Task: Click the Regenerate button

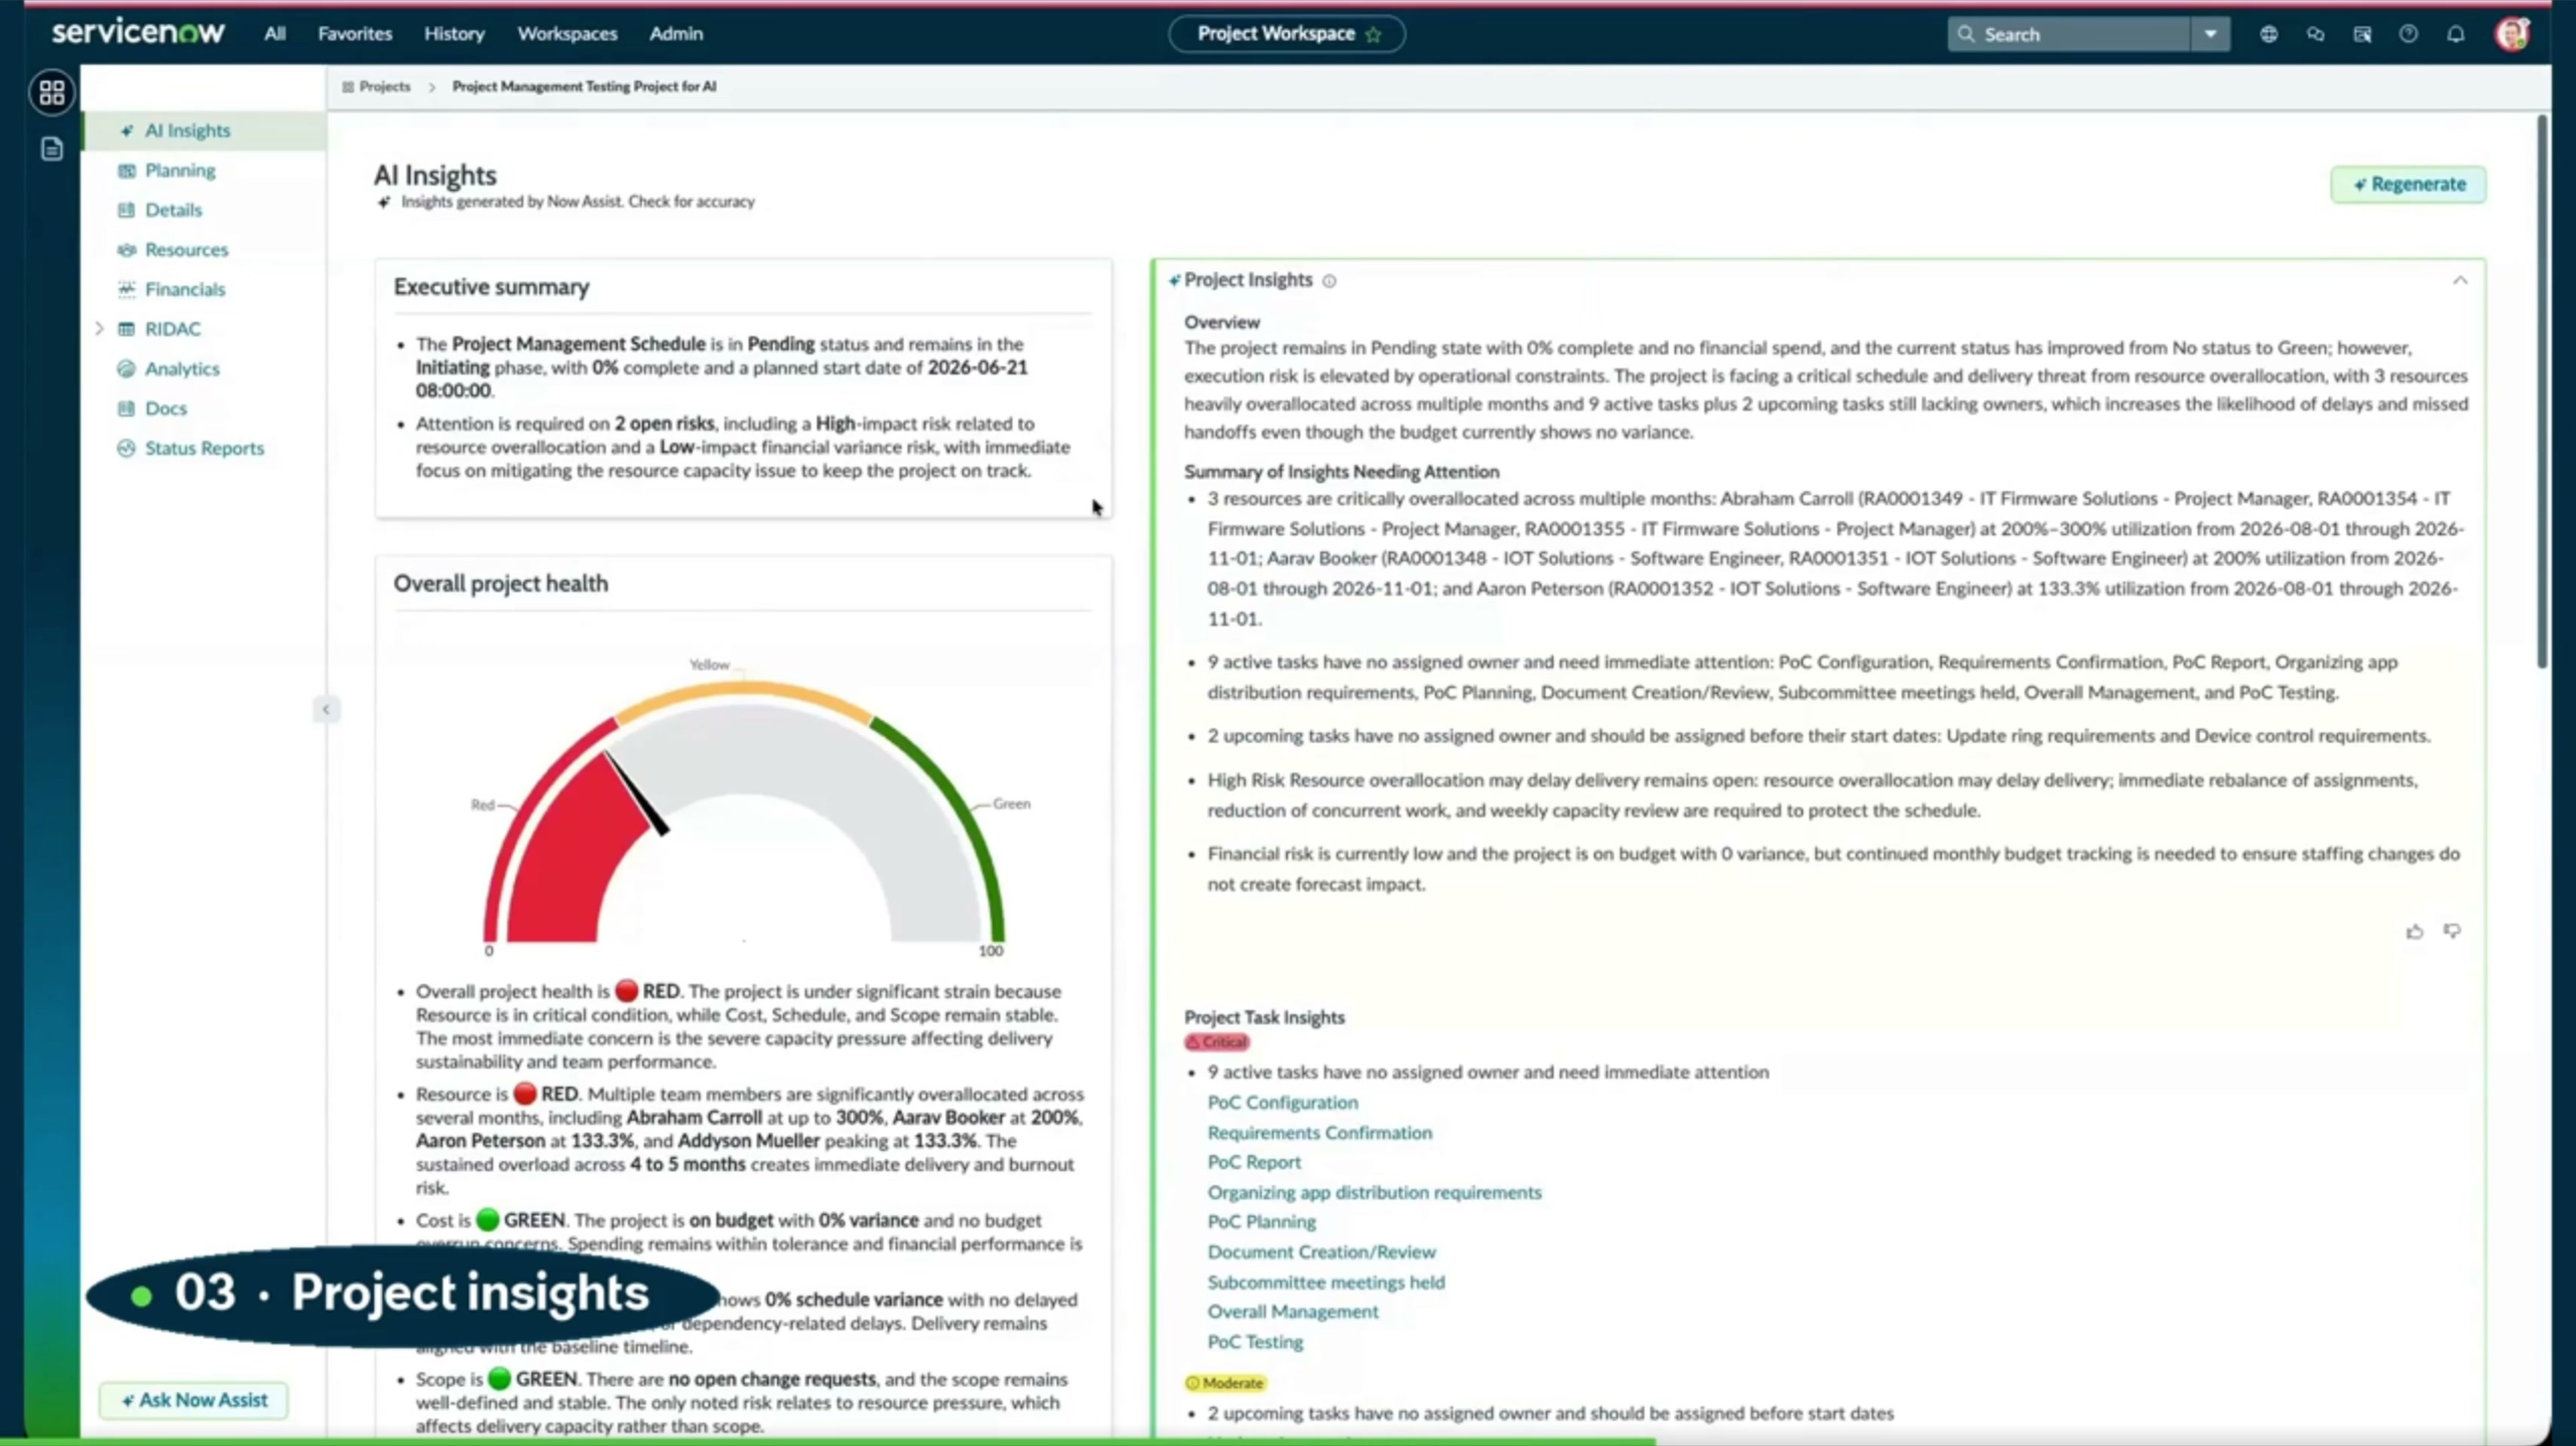Action: [x=2408, y=184]
